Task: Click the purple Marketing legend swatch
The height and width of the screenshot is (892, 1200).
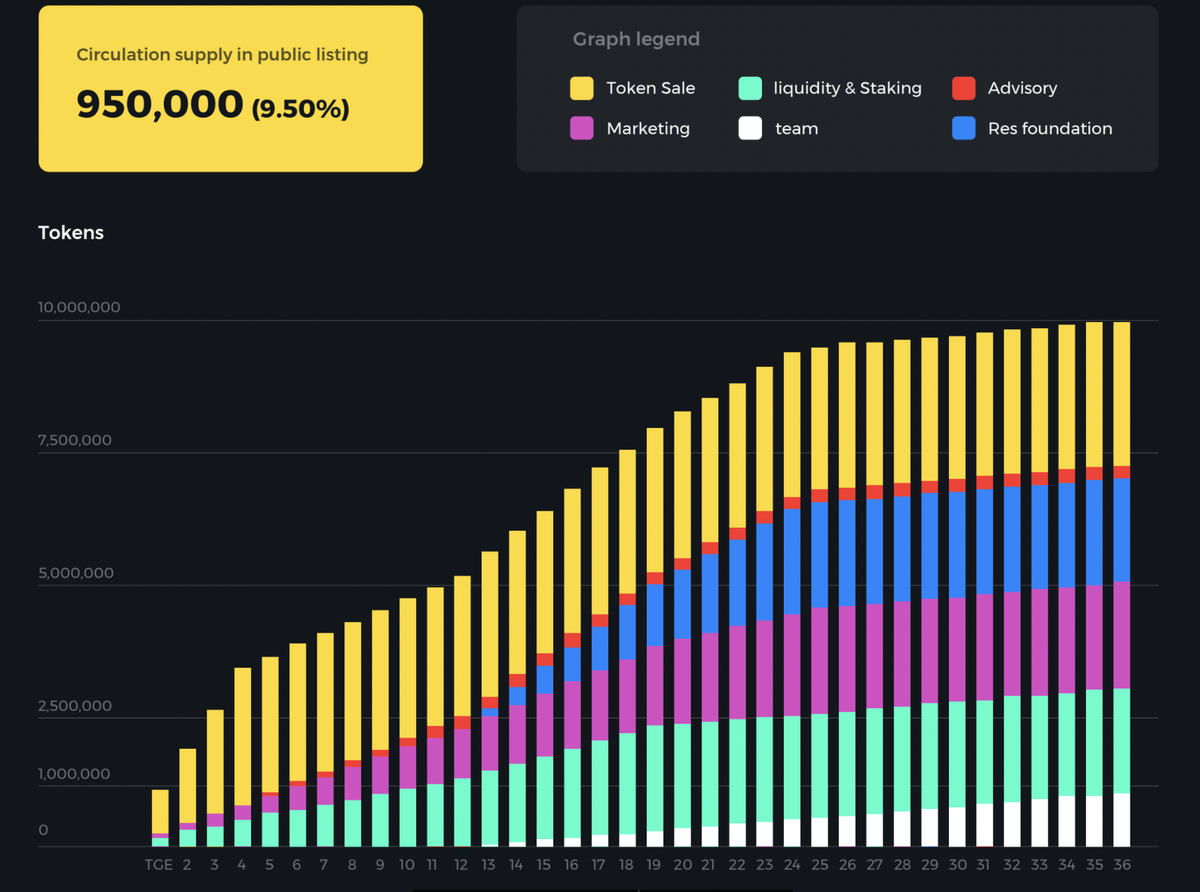Action: point(582,128)
